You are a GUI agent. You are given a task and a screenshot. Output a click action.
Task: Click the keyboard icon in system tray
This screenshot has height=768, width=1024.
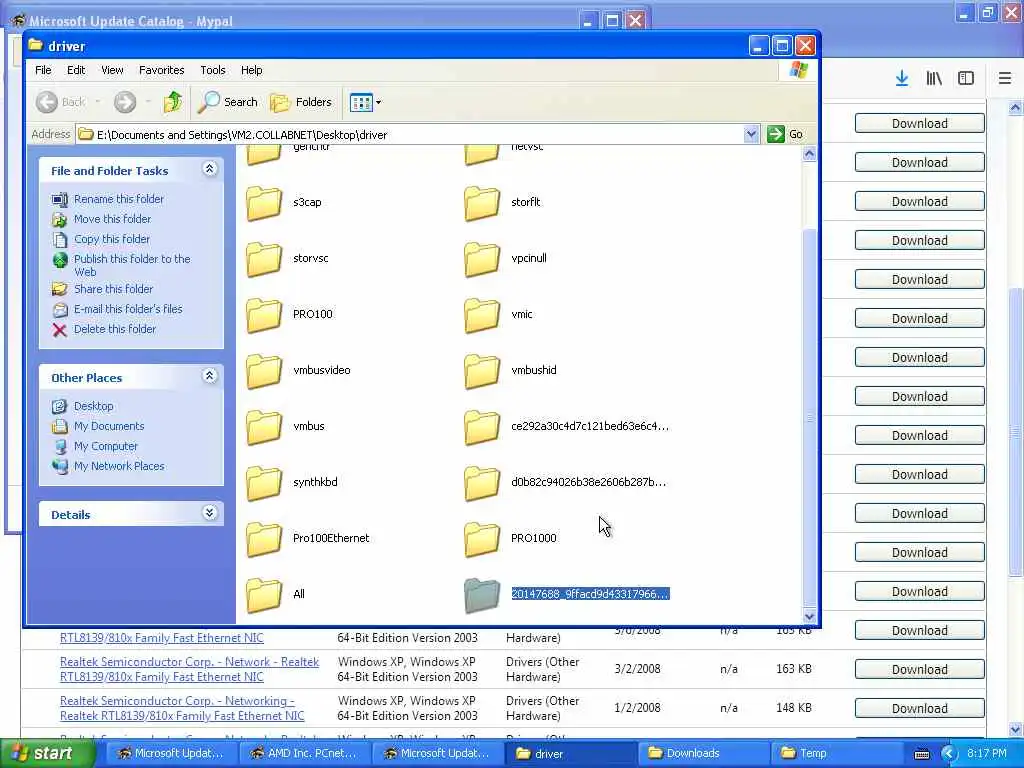pos(921,754)
